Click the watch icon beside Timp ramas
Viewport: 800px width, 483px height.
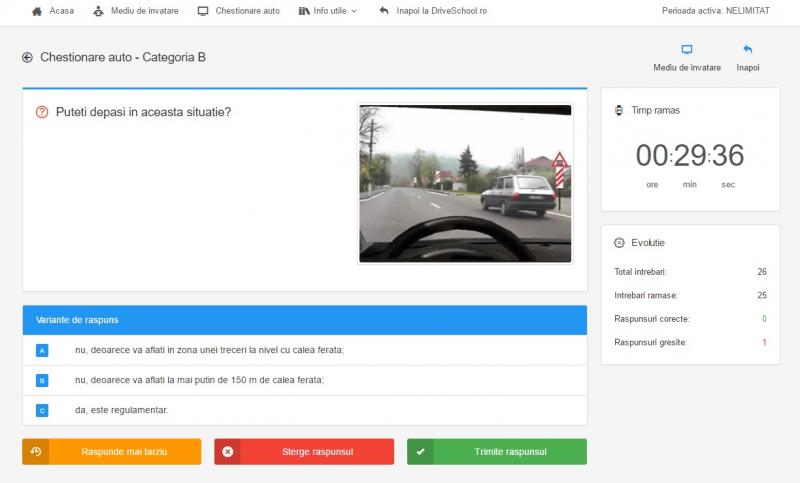pos(619,110)
